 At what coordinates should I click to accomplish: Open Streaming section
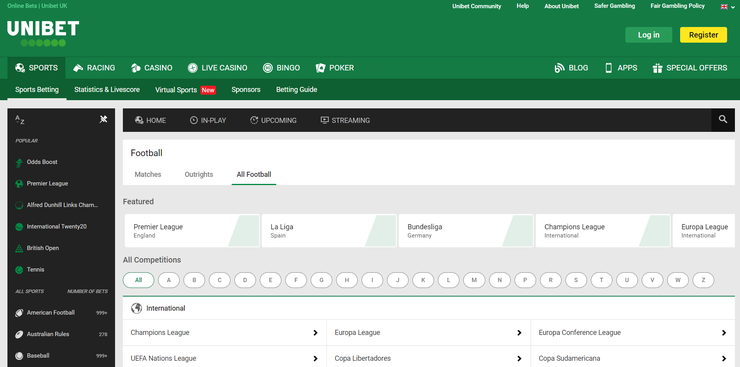(x=345, y=120)
